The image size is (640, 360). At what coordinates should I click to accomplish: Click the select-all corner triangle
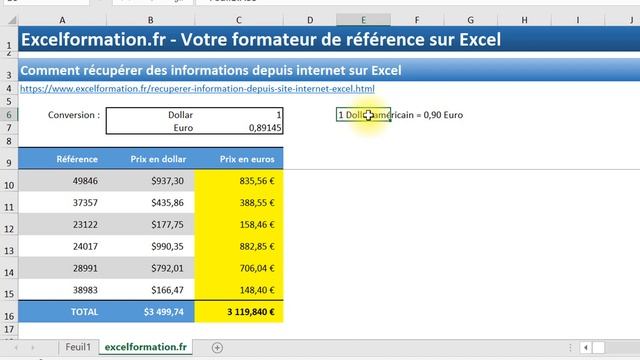[12, 20]
